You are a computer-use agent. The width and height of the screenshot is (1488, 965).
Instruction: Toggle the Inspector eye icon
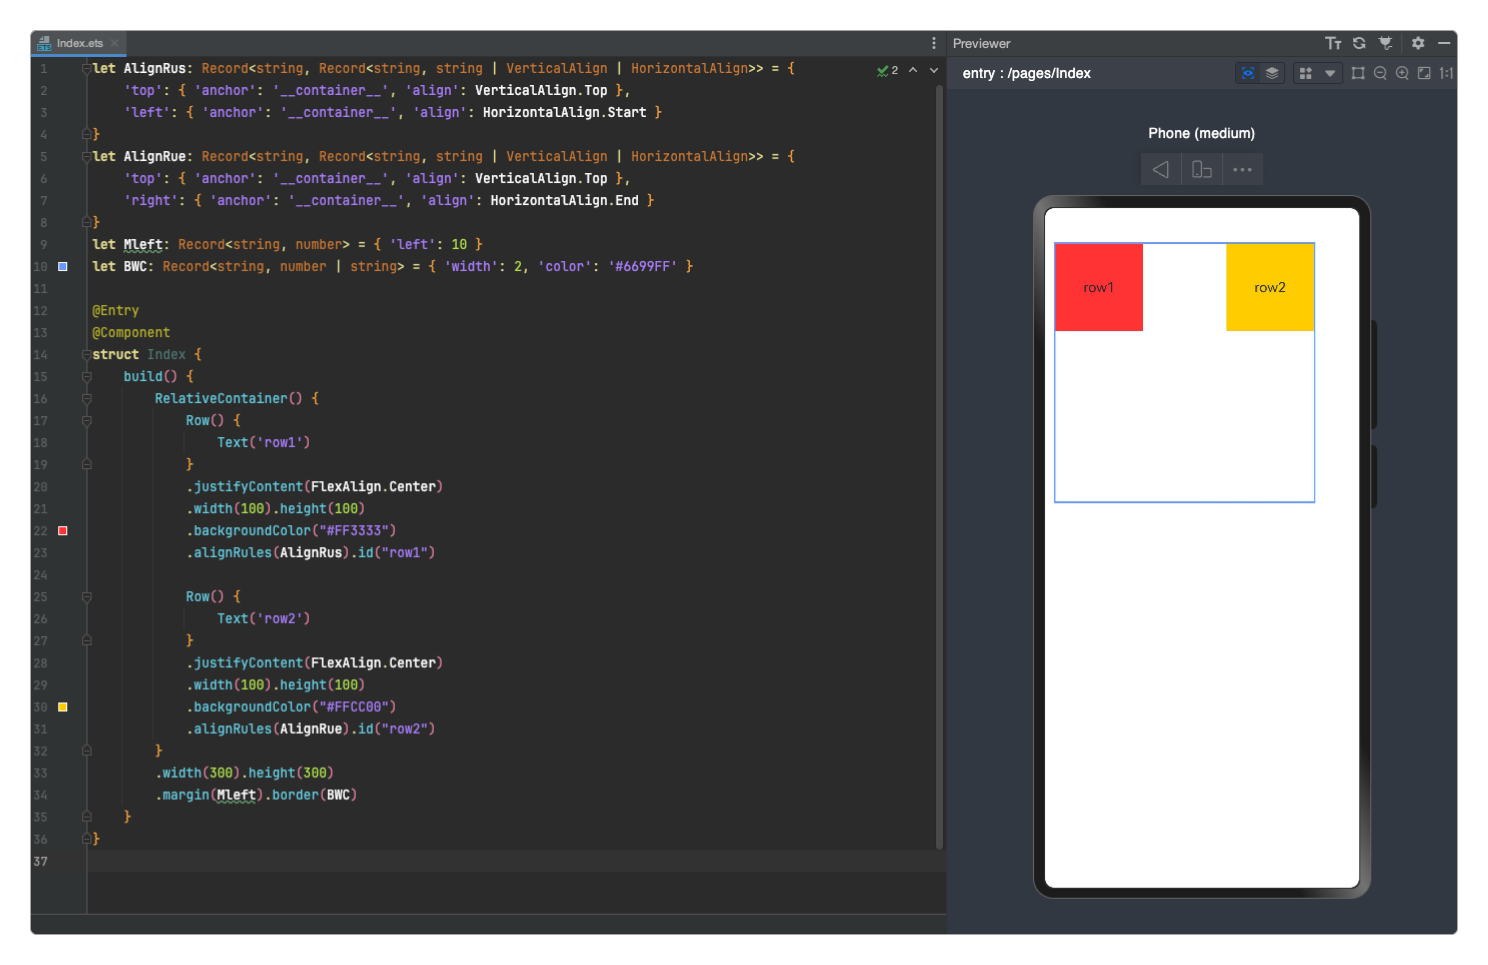pyautogui.click(x=1247, y=73)
